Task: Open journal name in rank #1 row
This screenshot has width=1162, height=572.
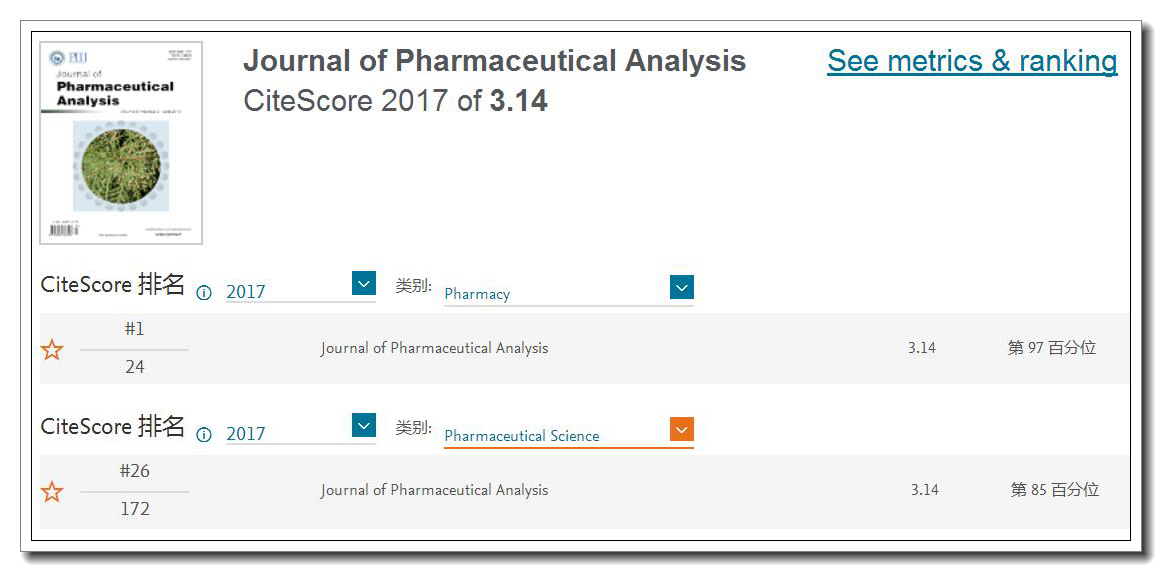Action: point(434,347)
